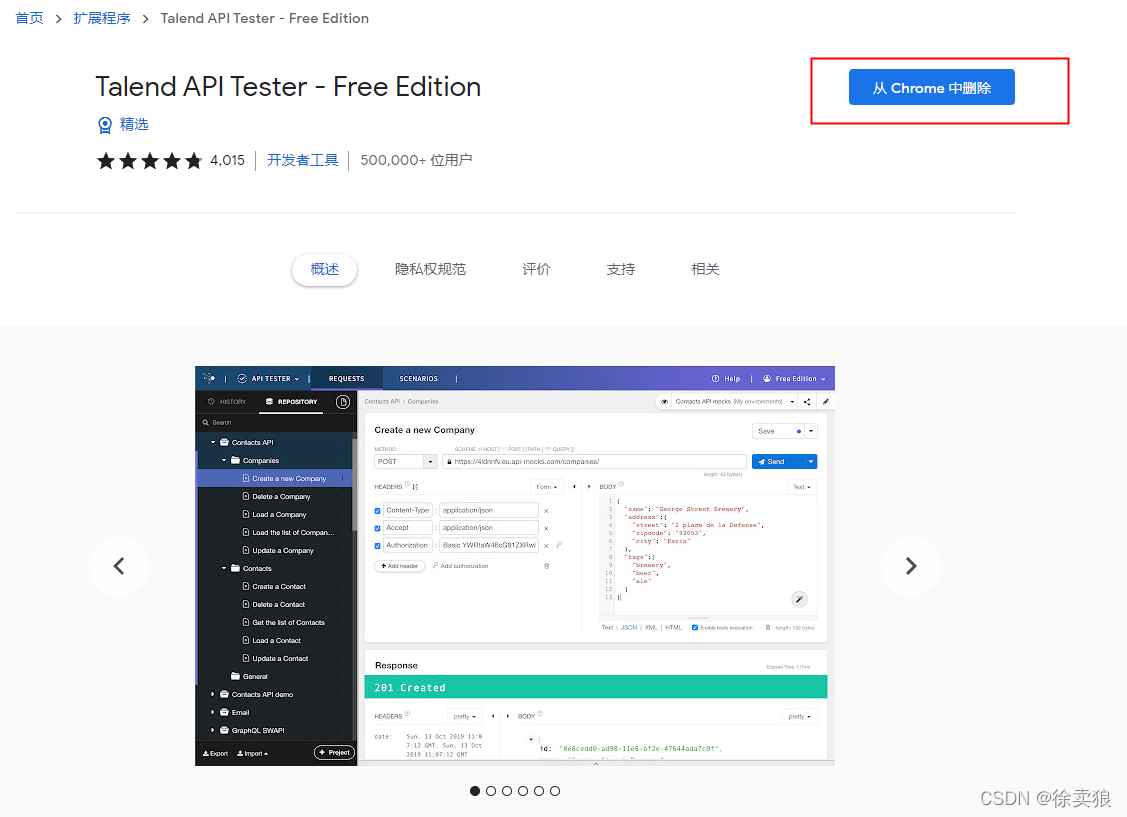Select the second carousel dot
Screen dimensions: 1127x817
click(x=491, y=791)
